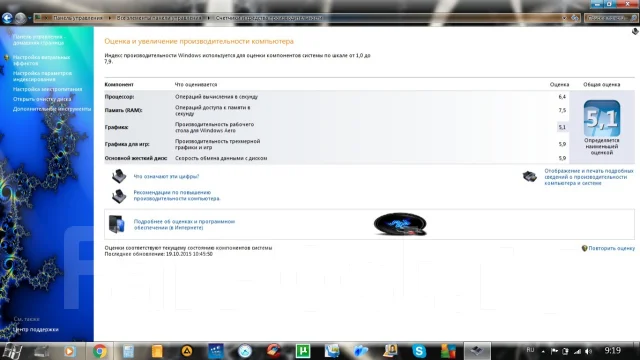Open CCleaner icon in taskbar

point(274,351)
